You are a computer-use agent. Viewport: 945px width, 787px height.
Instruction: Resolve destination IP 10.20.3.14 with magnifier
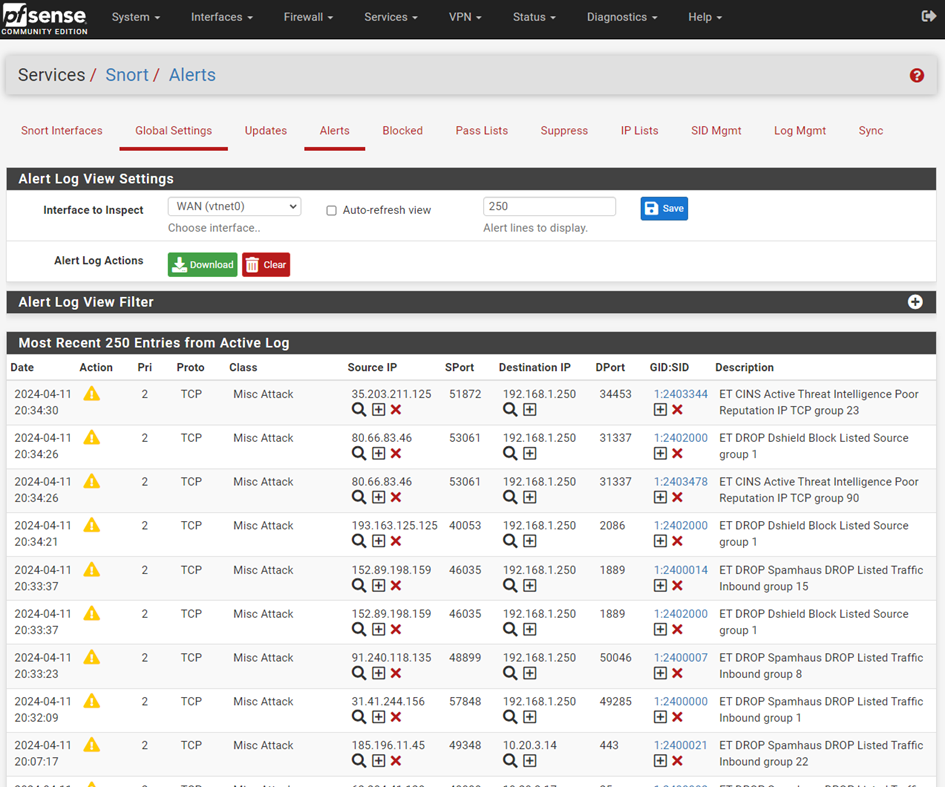pos(510,761)
